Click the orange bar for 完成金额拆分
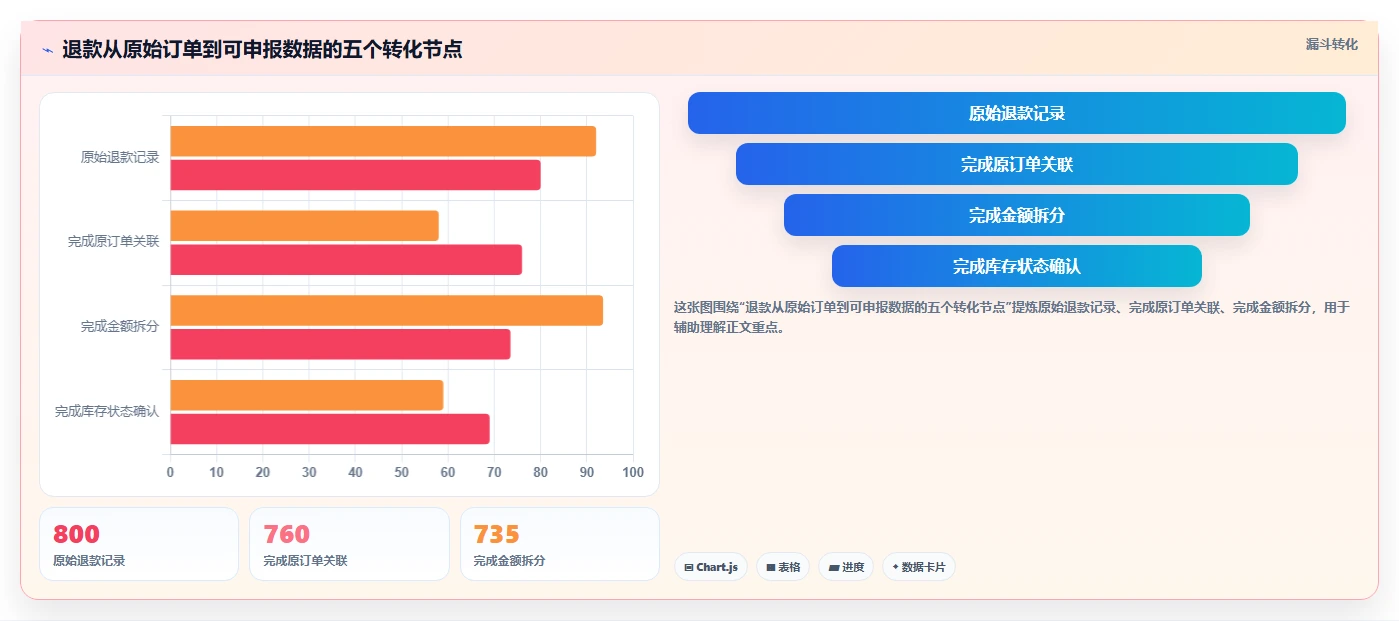Screen dimensions: 1399x621 pyautogui.click(x=386, y=310)
